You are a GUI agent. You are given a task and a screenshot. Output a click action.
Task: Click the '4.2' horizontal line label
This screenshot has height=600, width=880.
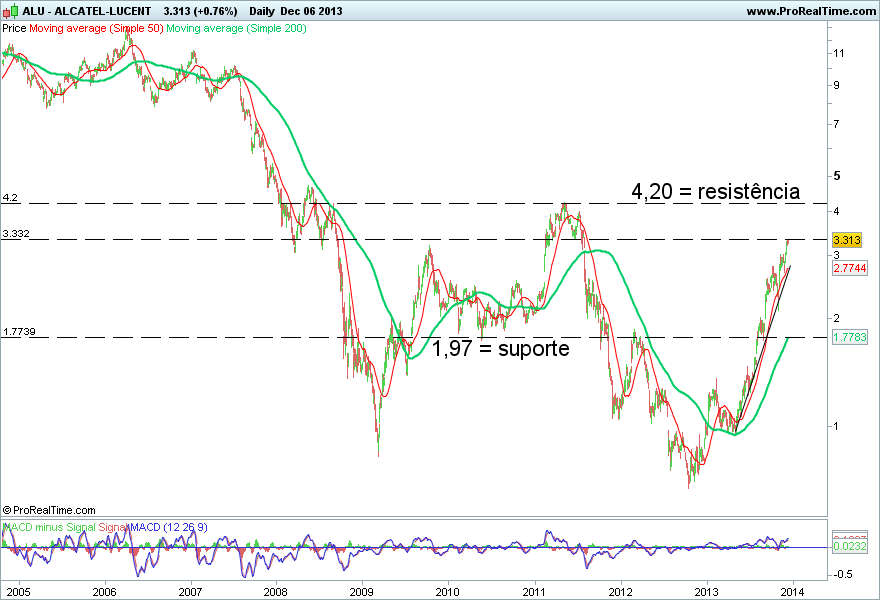pos(10,198)
